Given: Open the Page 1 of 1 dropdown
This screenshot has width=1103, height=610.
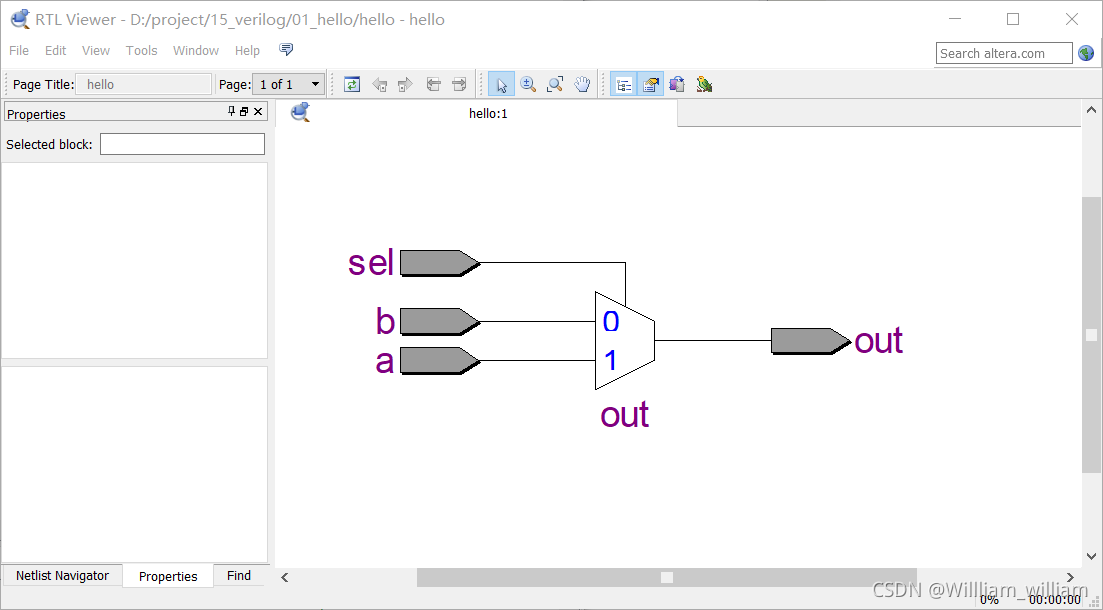Looking at the screenshot, I should tap(288, 84).
